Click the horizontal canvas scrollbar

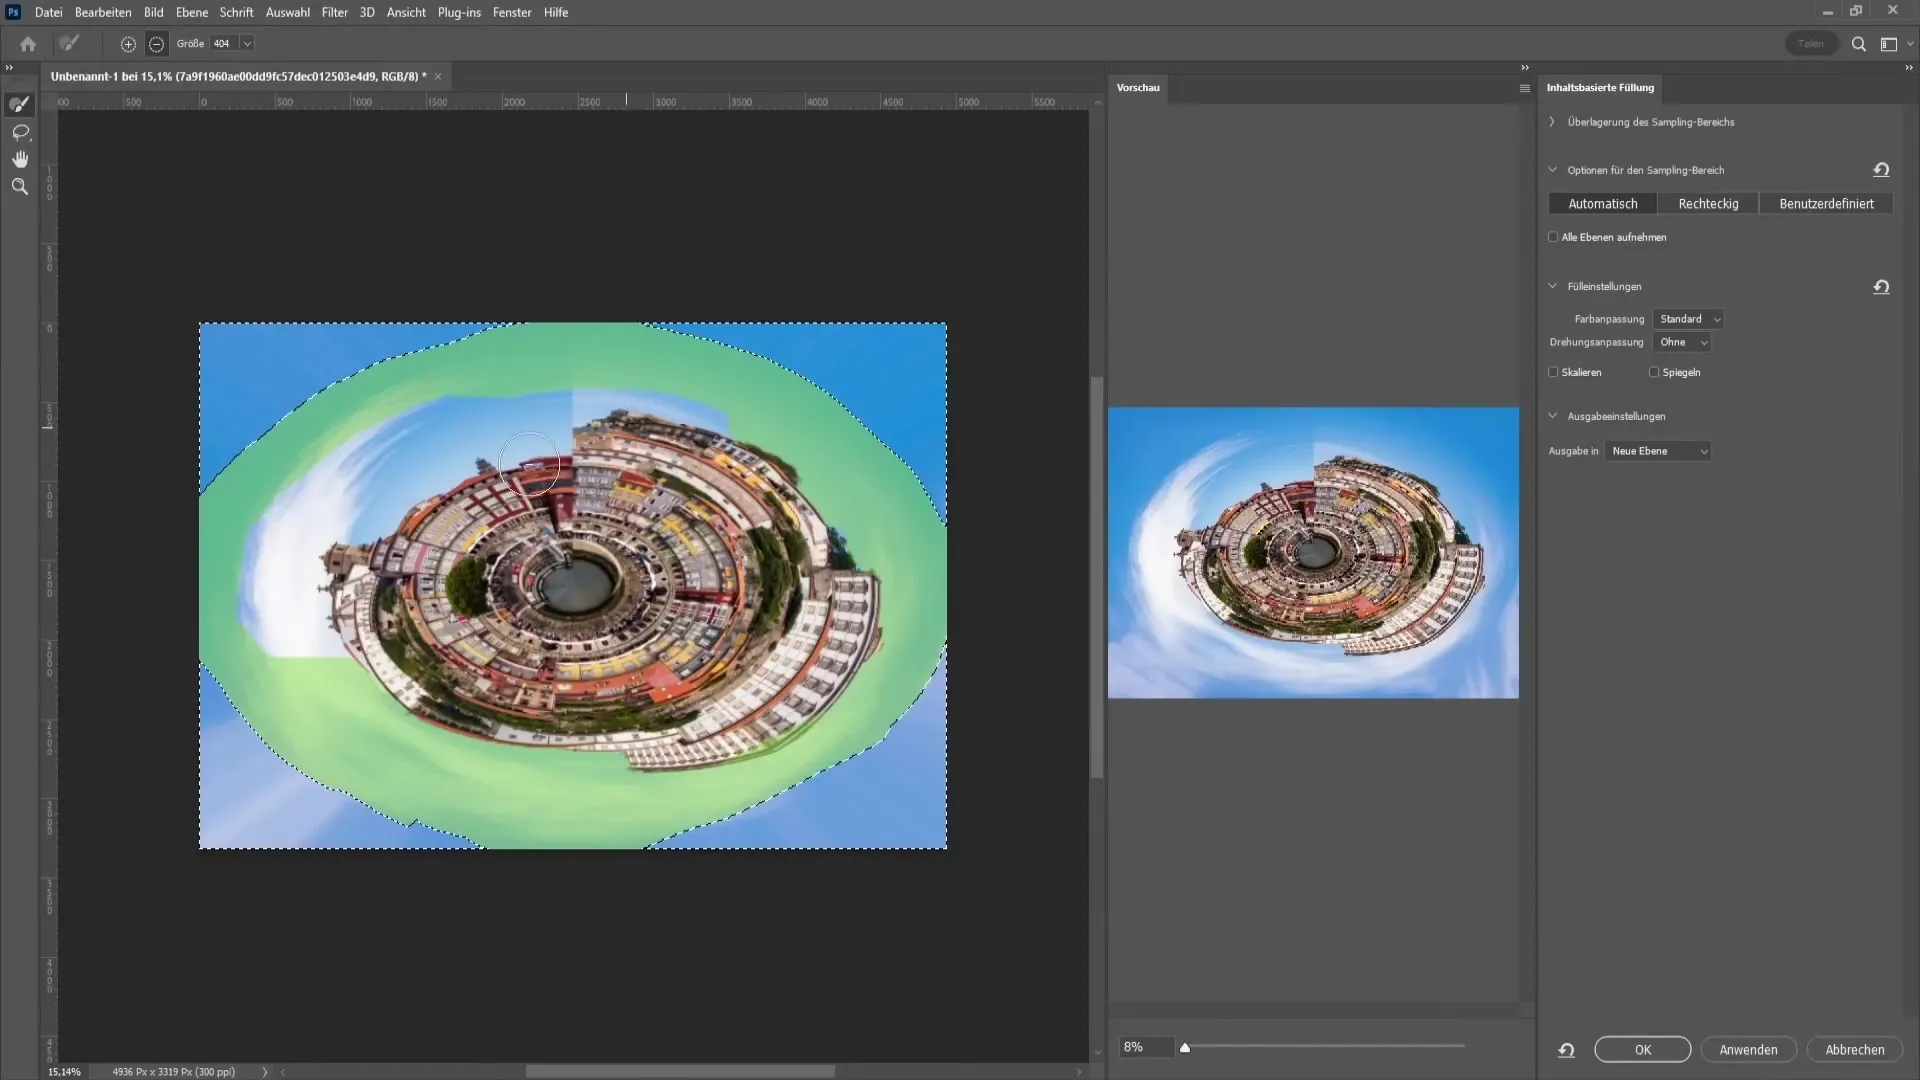coord(680,1072)
